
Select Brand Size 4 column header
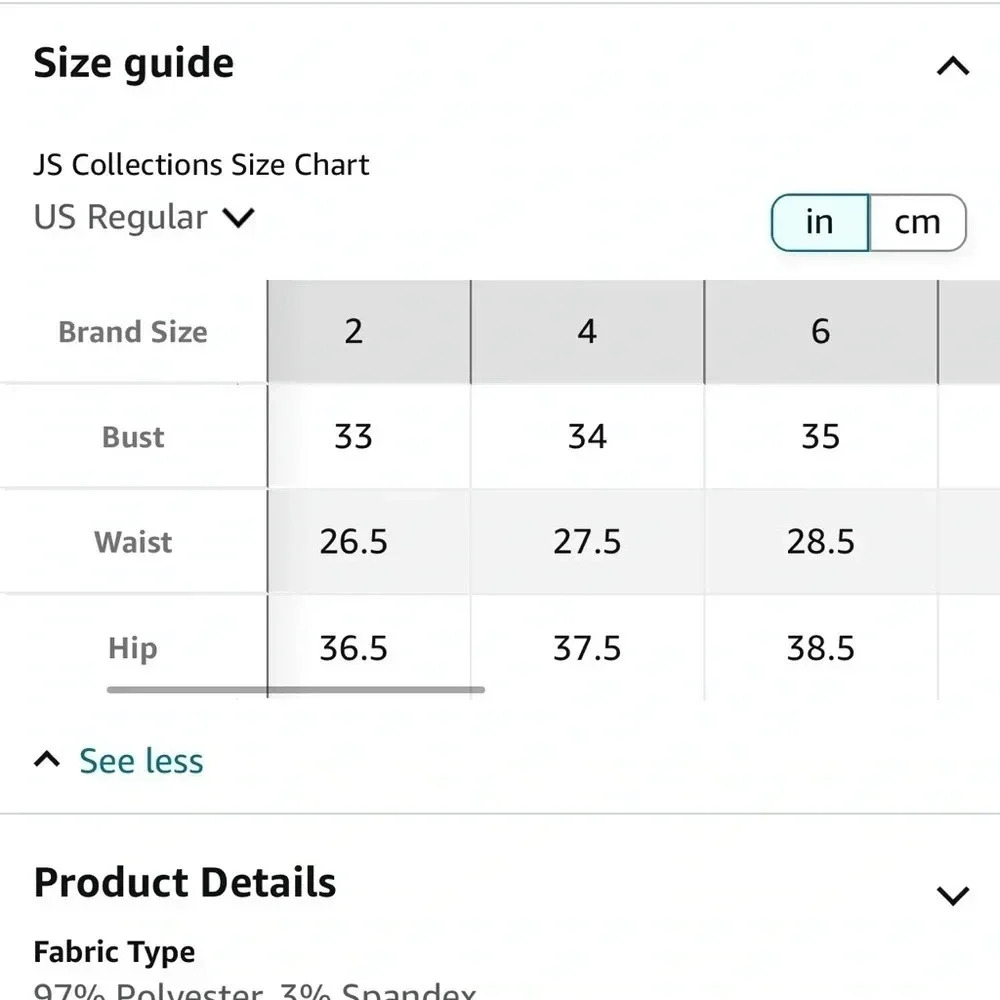(587, 331)
